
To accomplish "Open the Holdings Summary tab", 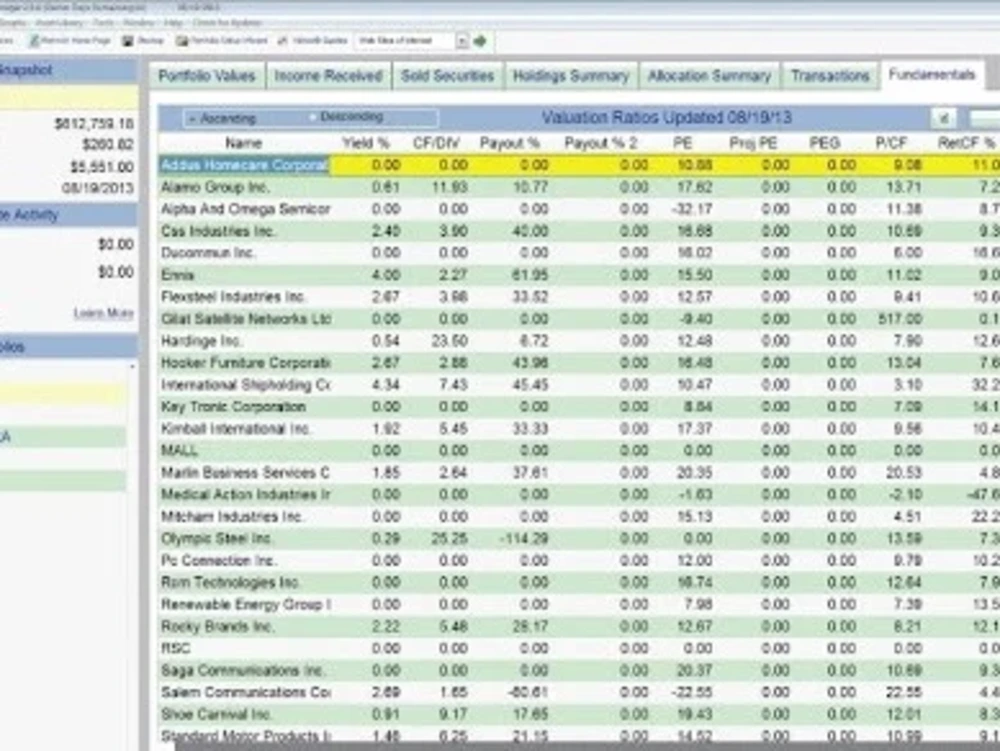I will coord(571,76).
